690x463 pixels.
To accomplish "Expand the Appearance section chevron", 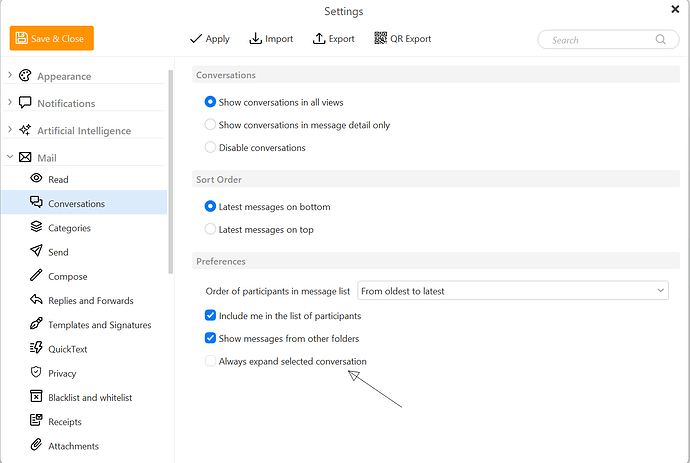I will click(x=10, y=75).
